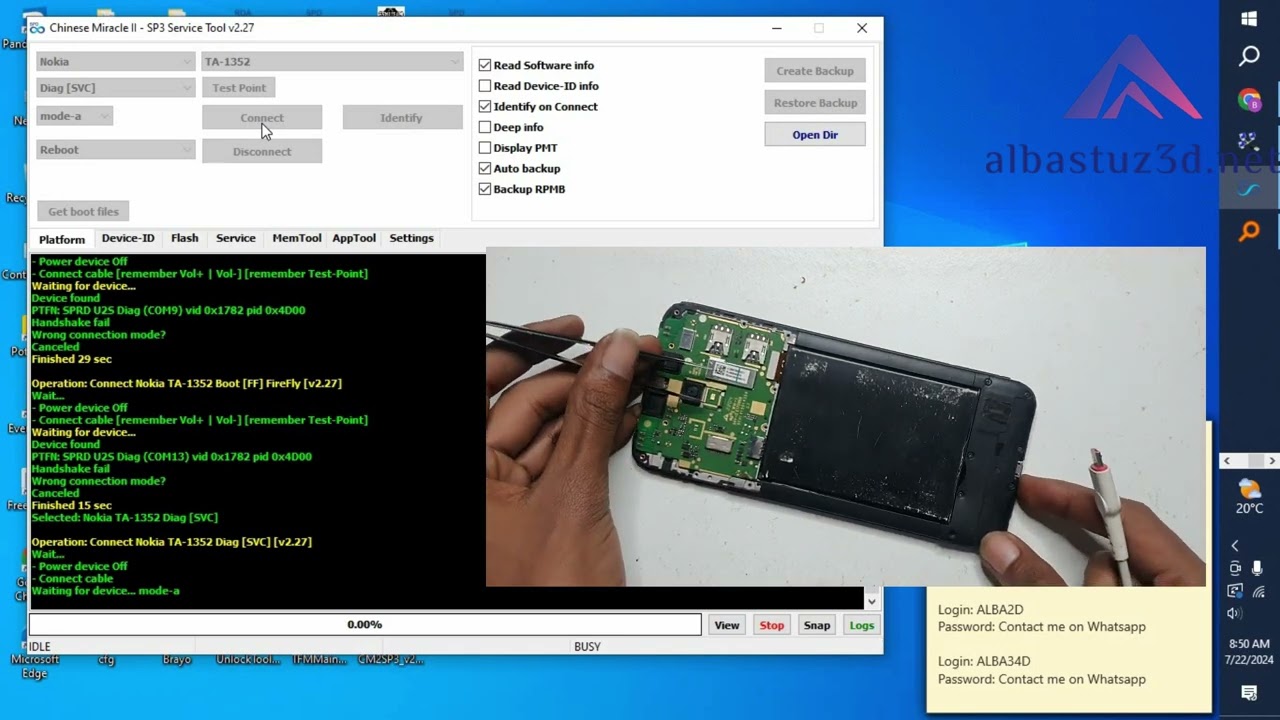Toggle Read Software info checkbox

(485, 65)
